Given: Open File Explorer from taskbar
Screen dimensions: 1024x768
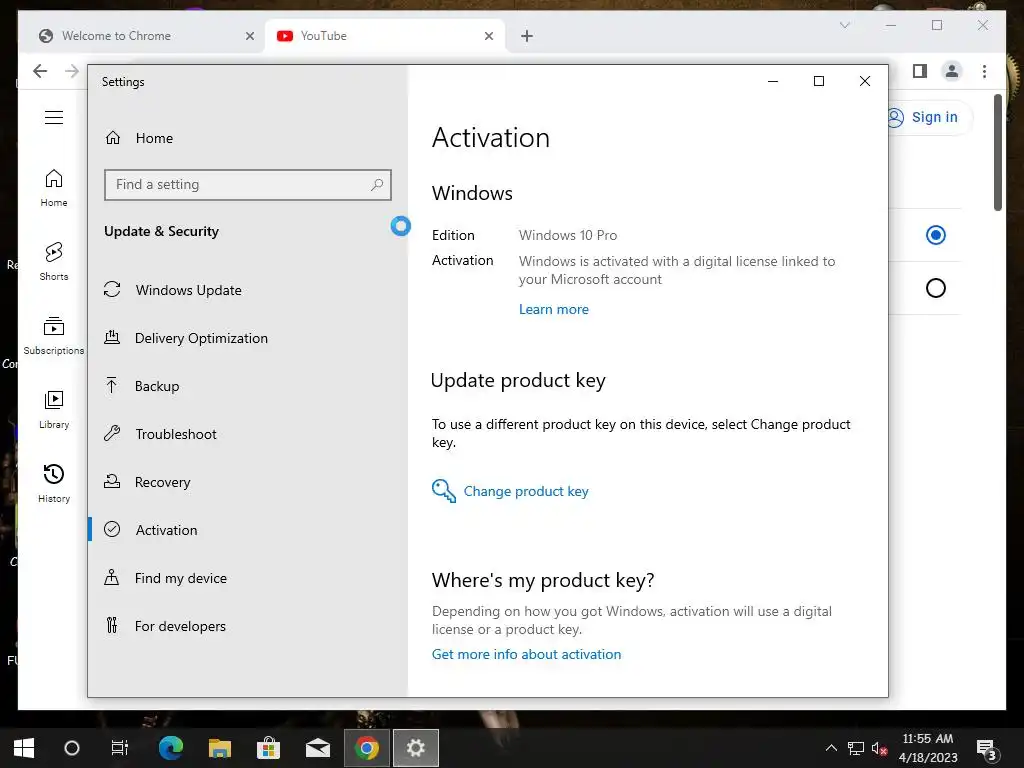Looking at the screenshot, I should click(220, 748).
